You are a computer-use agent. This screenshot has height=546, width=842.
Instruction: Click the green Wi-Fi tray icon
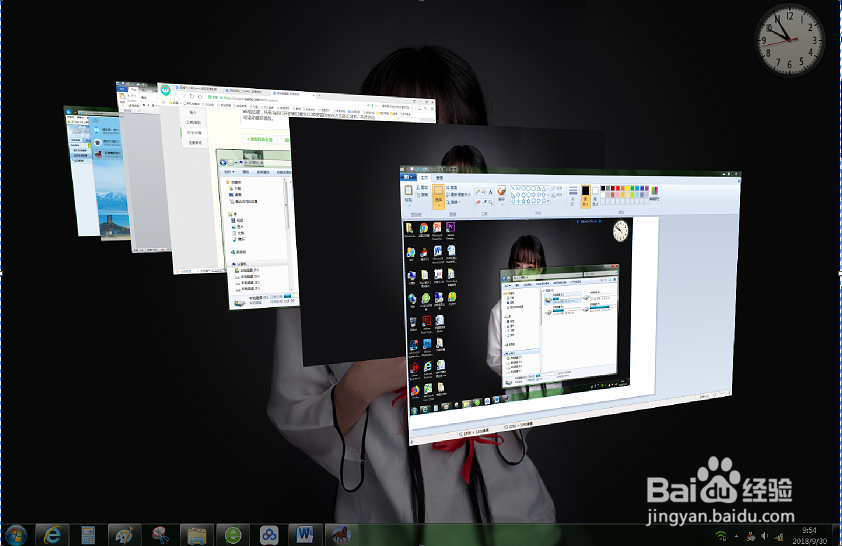click(x=721, y=536)
